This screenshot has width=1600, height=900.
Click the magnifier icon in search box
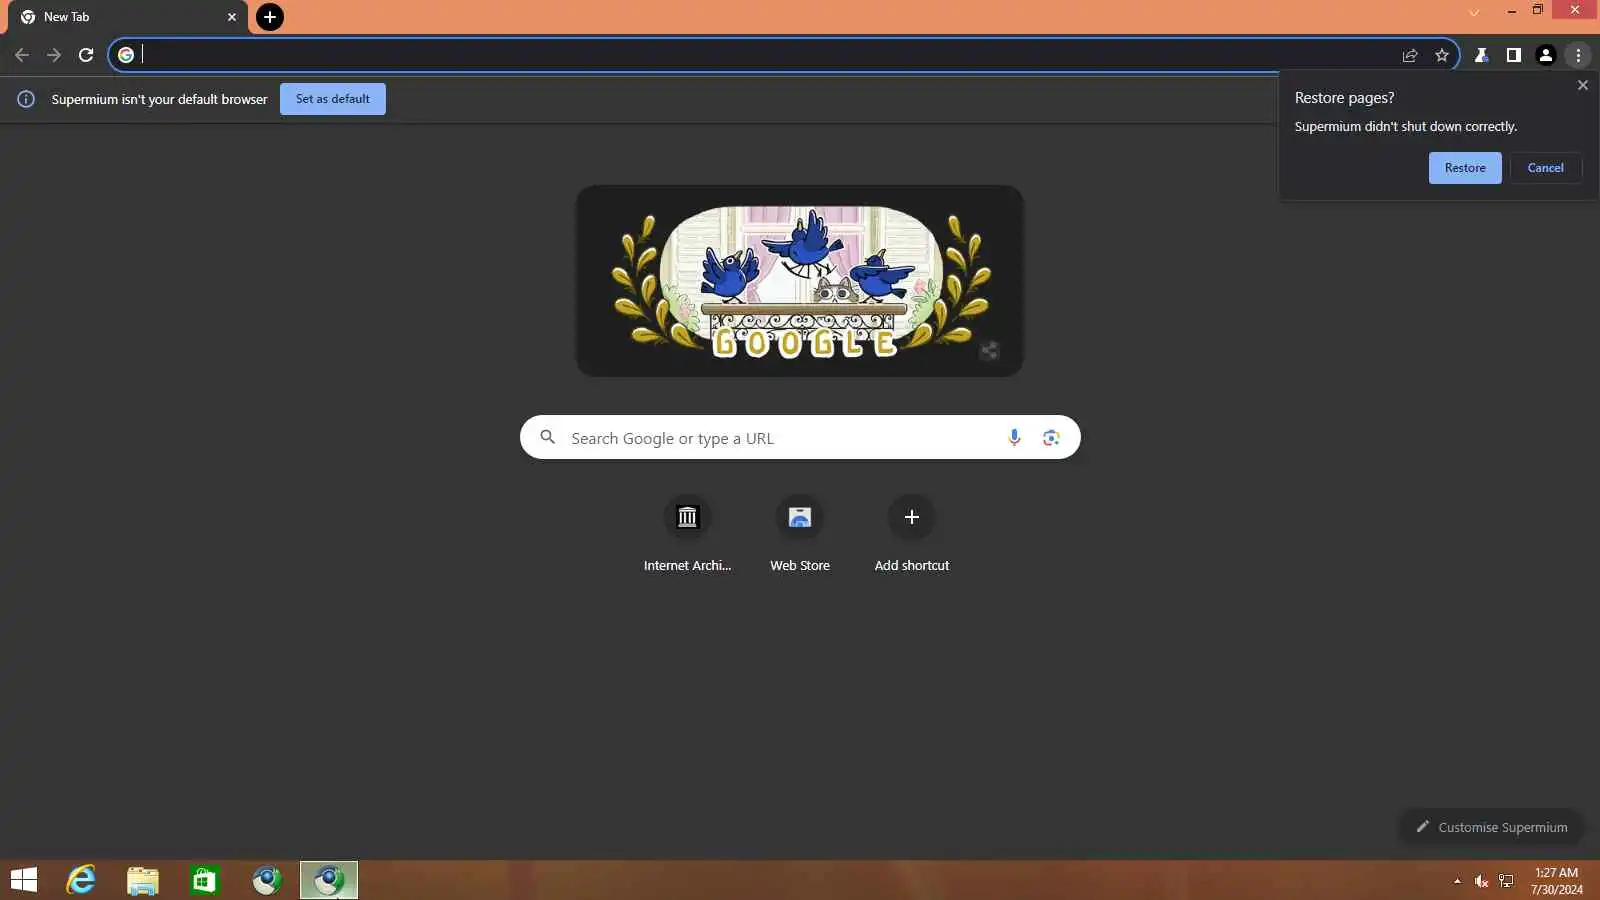[547, 437]
